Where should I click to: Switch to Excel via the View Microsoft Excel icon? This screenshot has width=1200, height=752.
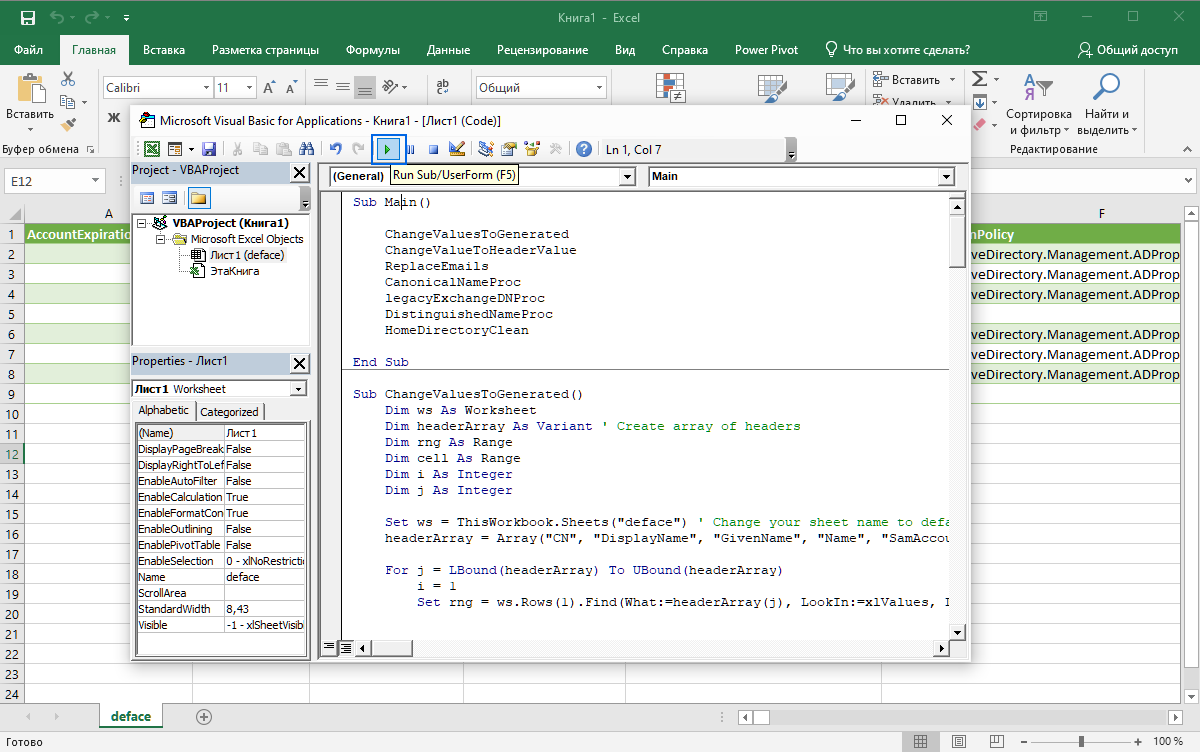pos(151,149)
